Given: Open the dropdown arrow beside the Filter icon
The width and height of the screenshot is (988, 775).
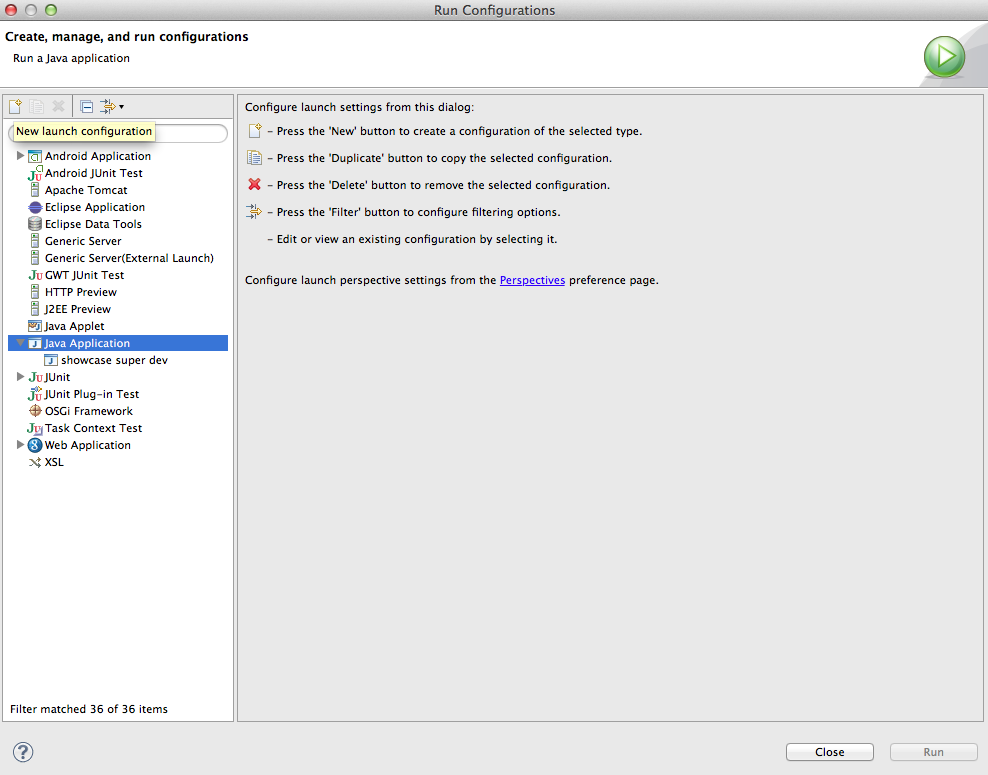Looking at the screenshot, I should [122, 107].
